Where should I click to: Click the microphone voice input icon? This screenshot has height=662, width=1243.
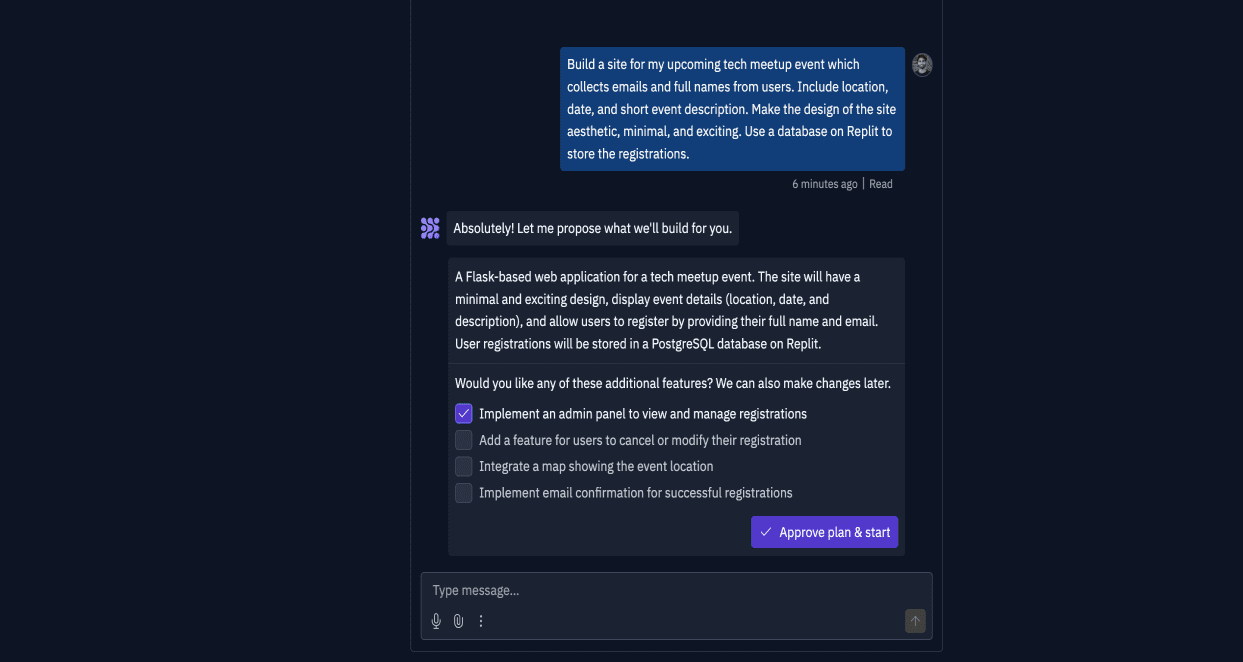point(436,621)
